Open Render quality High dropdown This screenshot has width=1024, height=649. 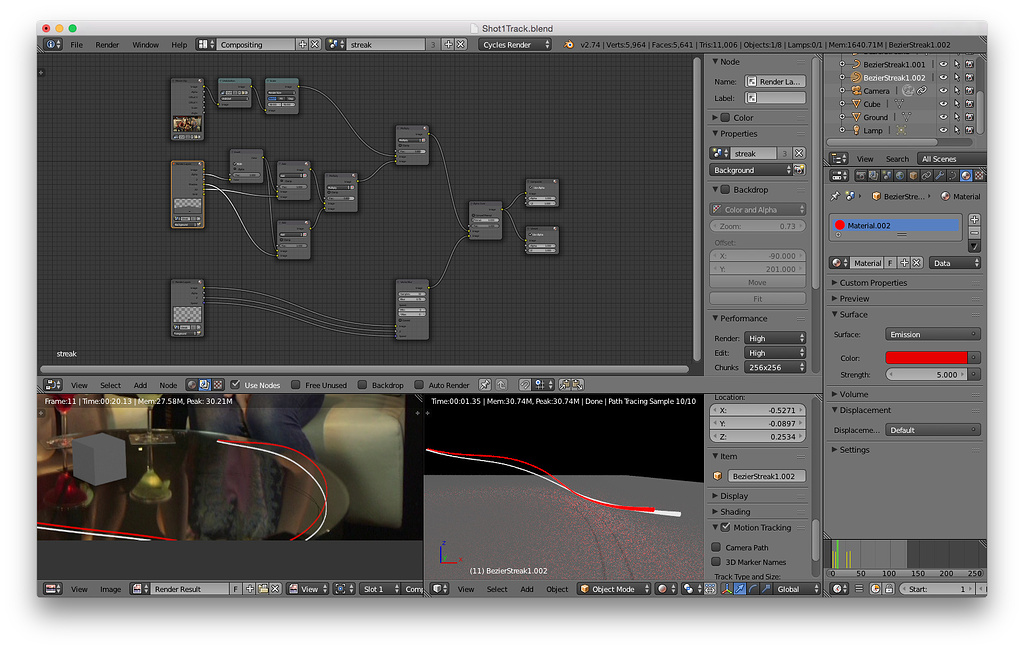pos(775,338)
